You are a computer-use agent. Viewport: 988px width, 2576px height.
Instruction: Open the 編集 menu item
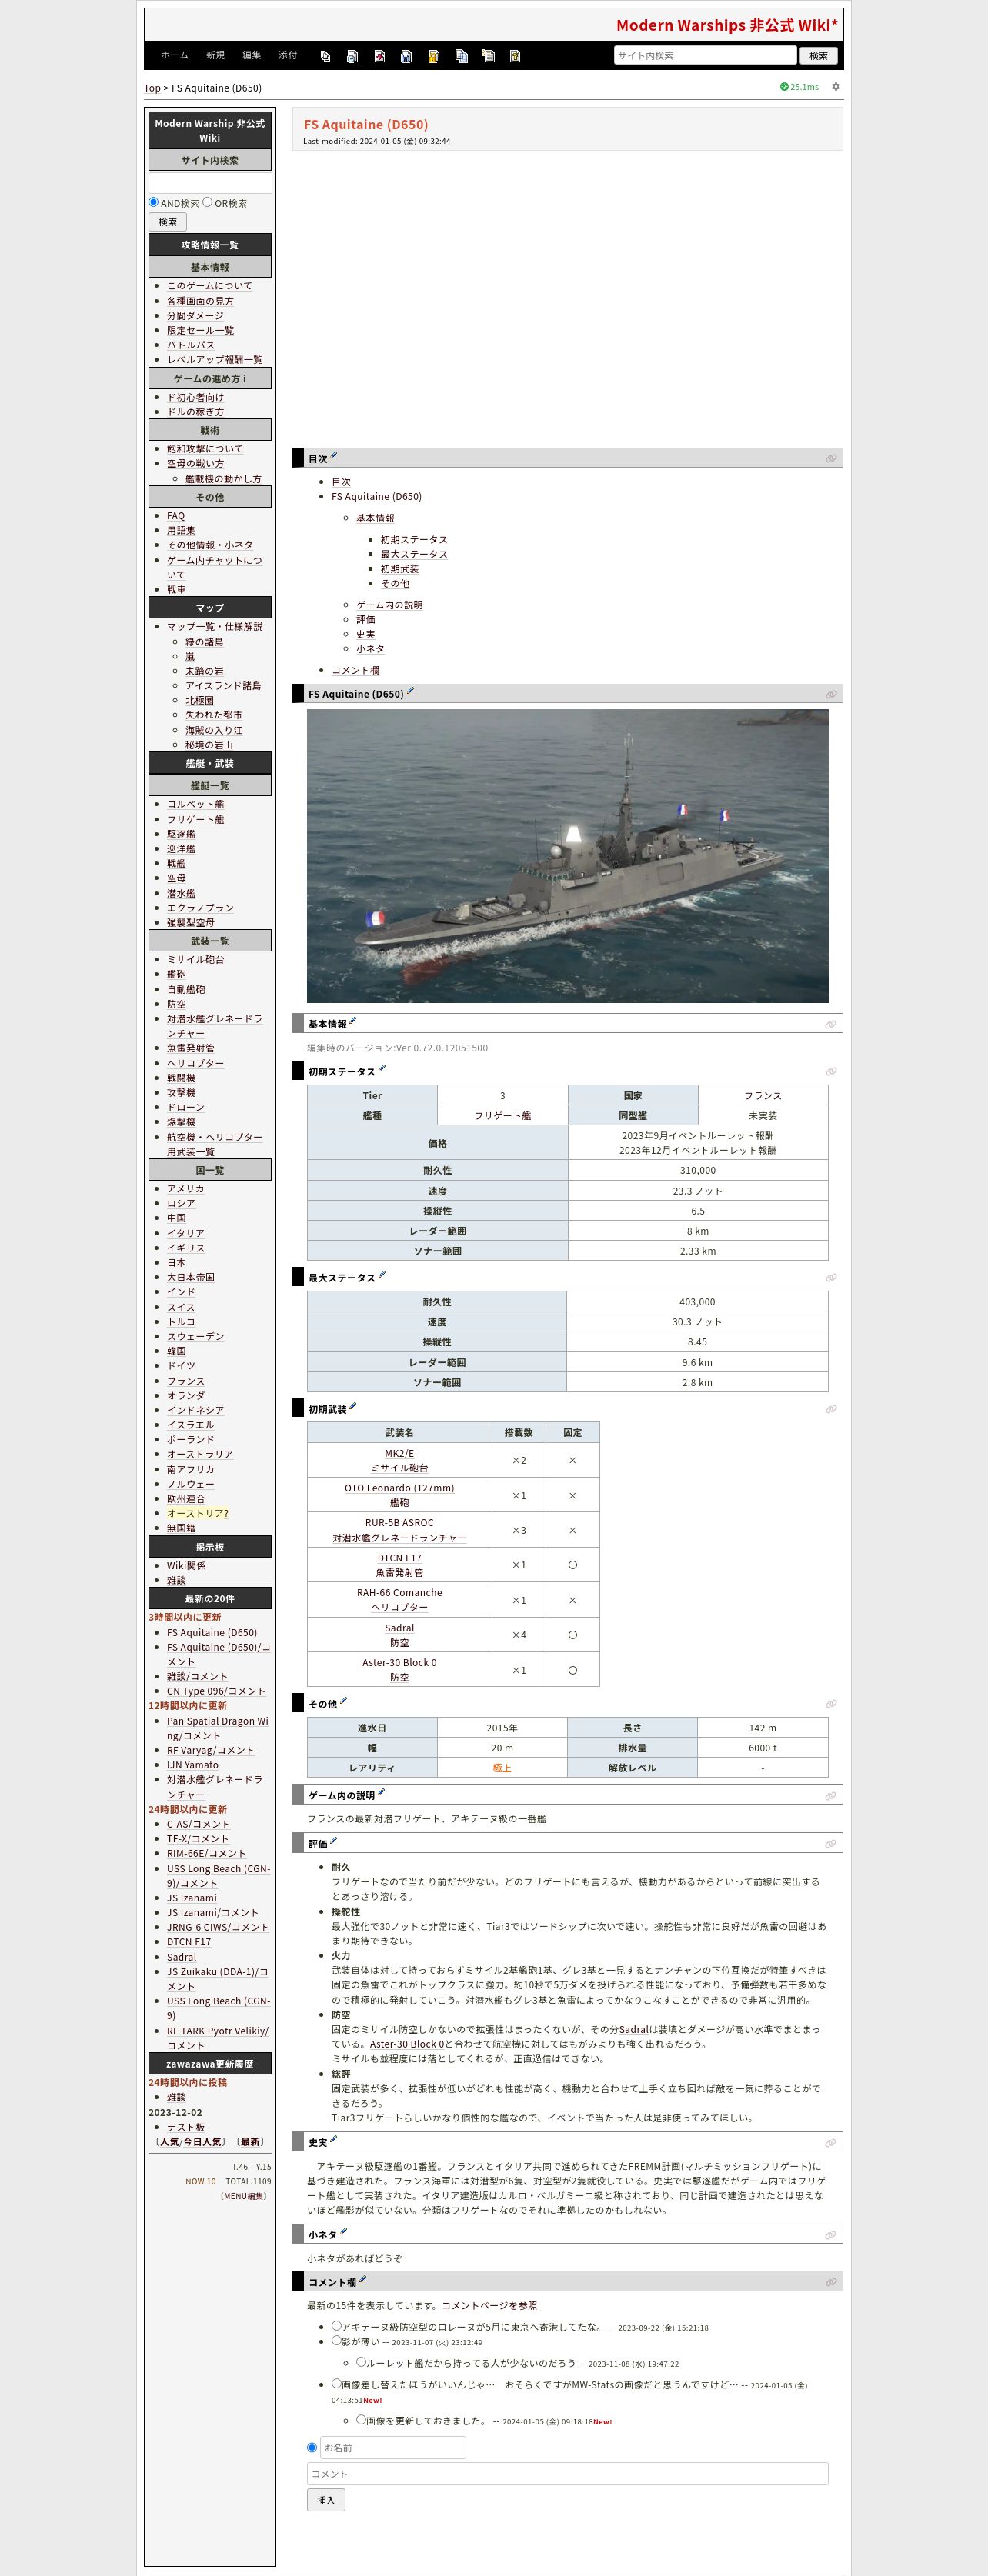(251, 56)
